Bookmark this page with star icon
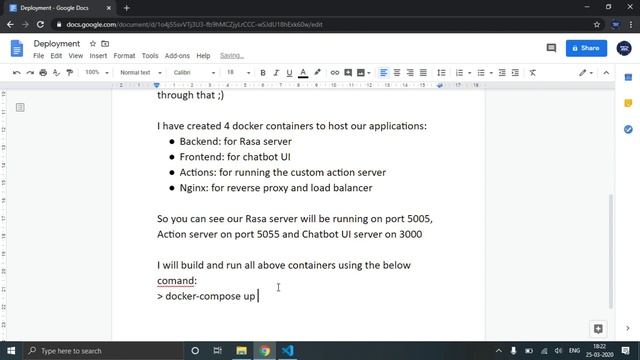 597,24
